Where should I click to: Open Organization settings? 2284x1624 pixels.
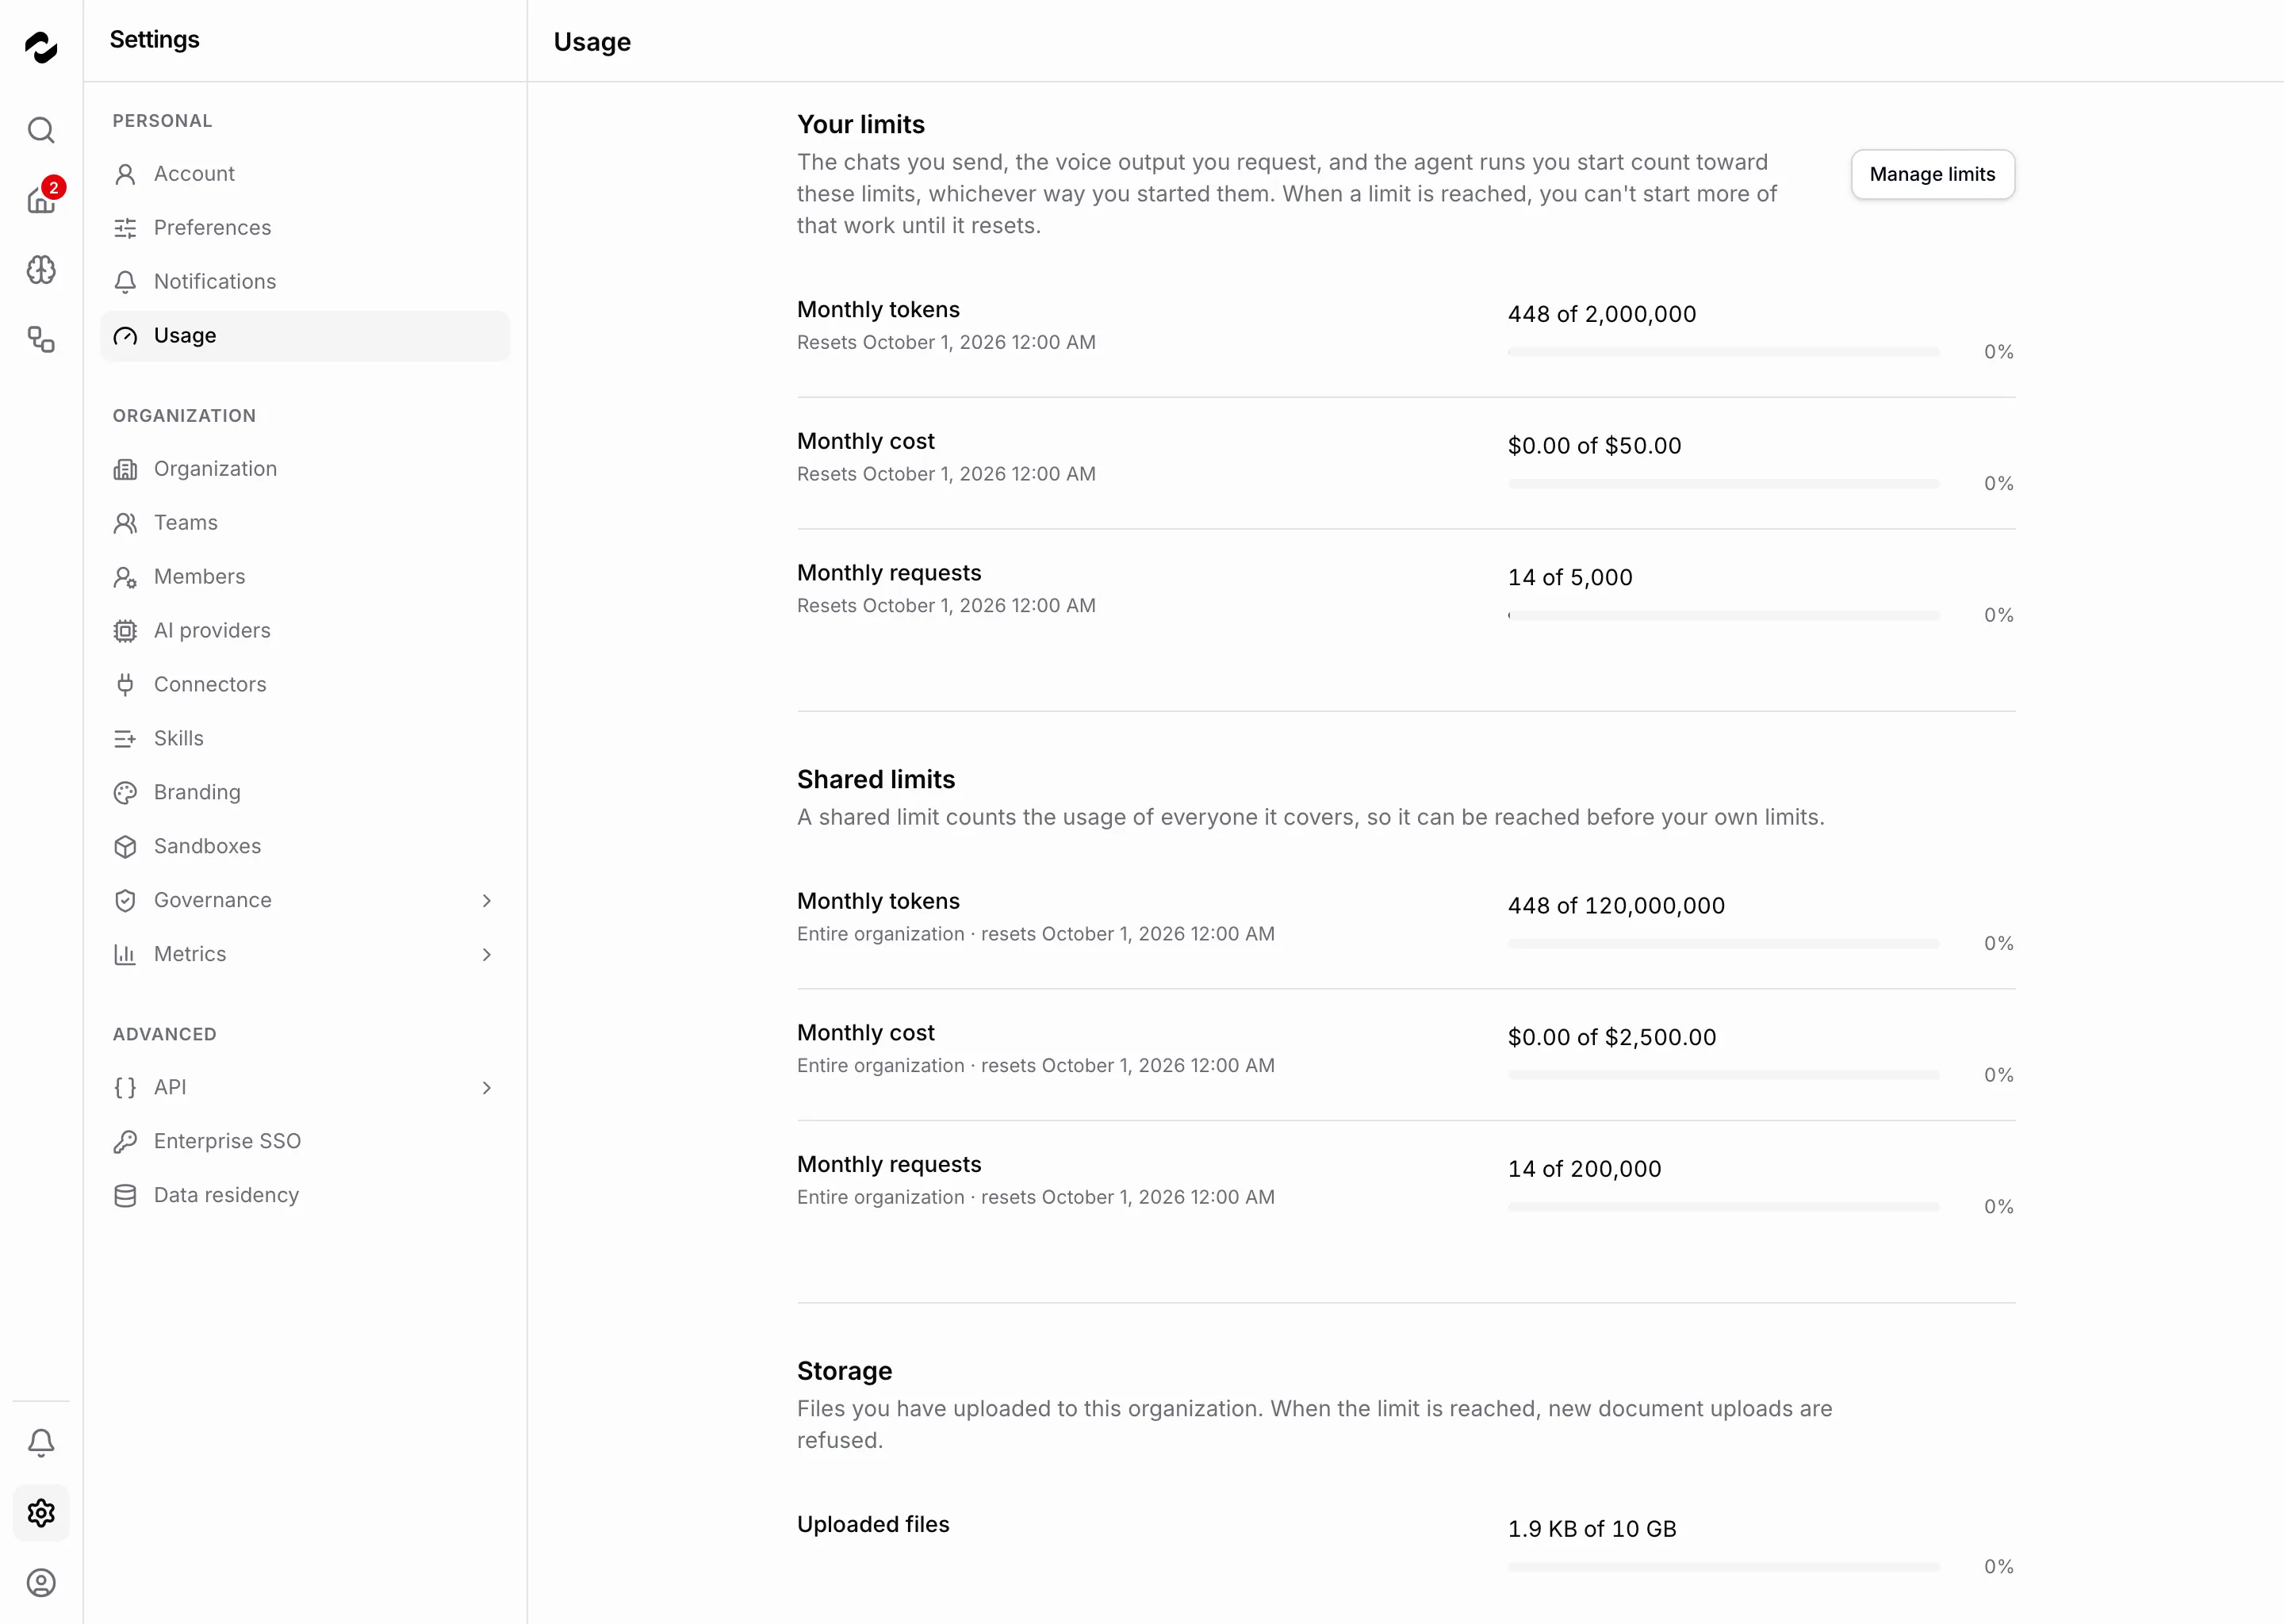click(305, 469)
